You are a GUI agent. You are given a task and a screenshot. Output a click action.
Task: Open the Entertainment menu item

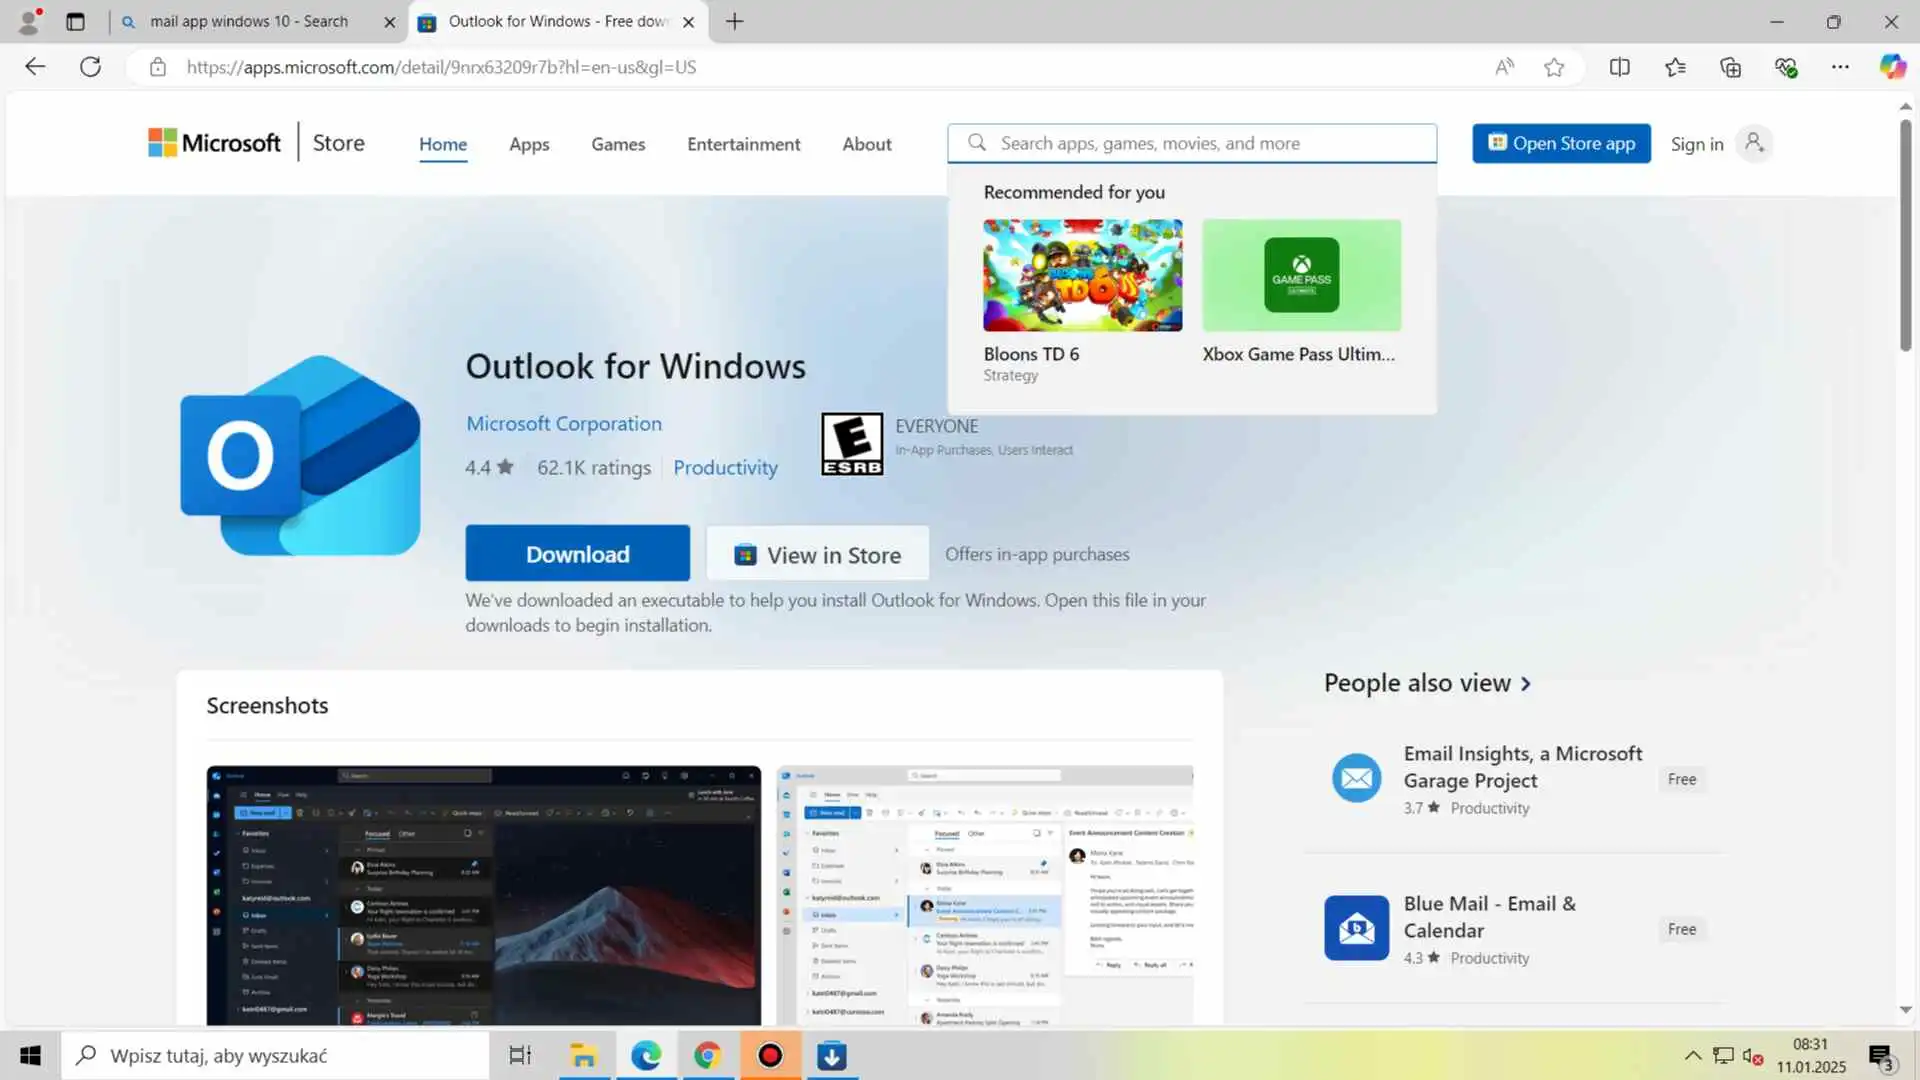pyautogui.click(x=743, y=144)
